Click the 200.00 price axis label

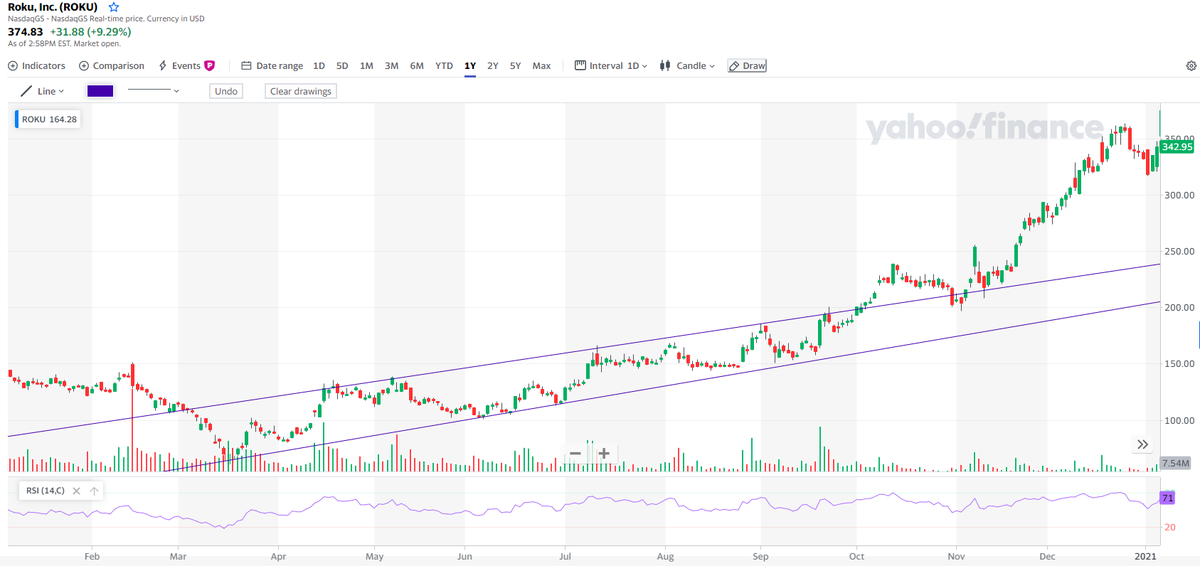tap(1181, 307)
